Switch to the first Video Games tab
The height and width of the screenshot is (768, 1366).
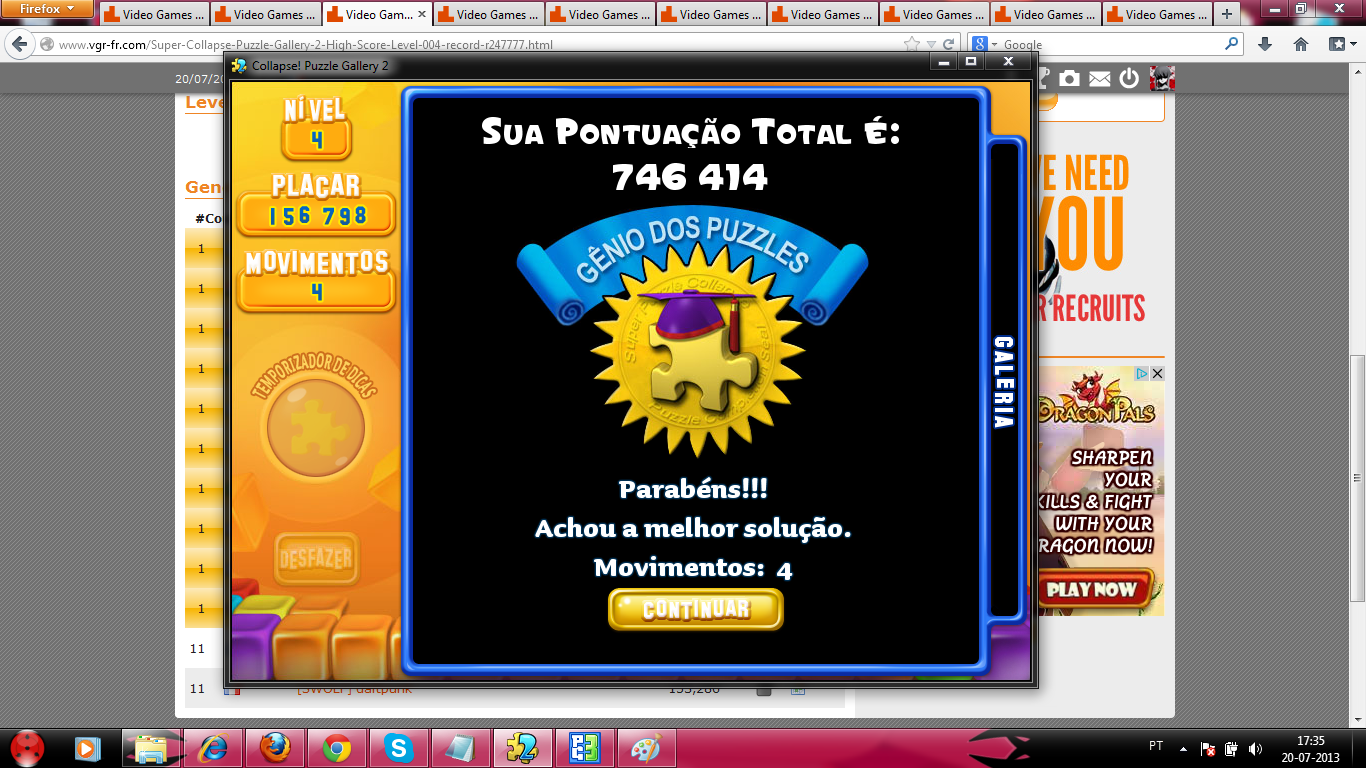[154, 15]
